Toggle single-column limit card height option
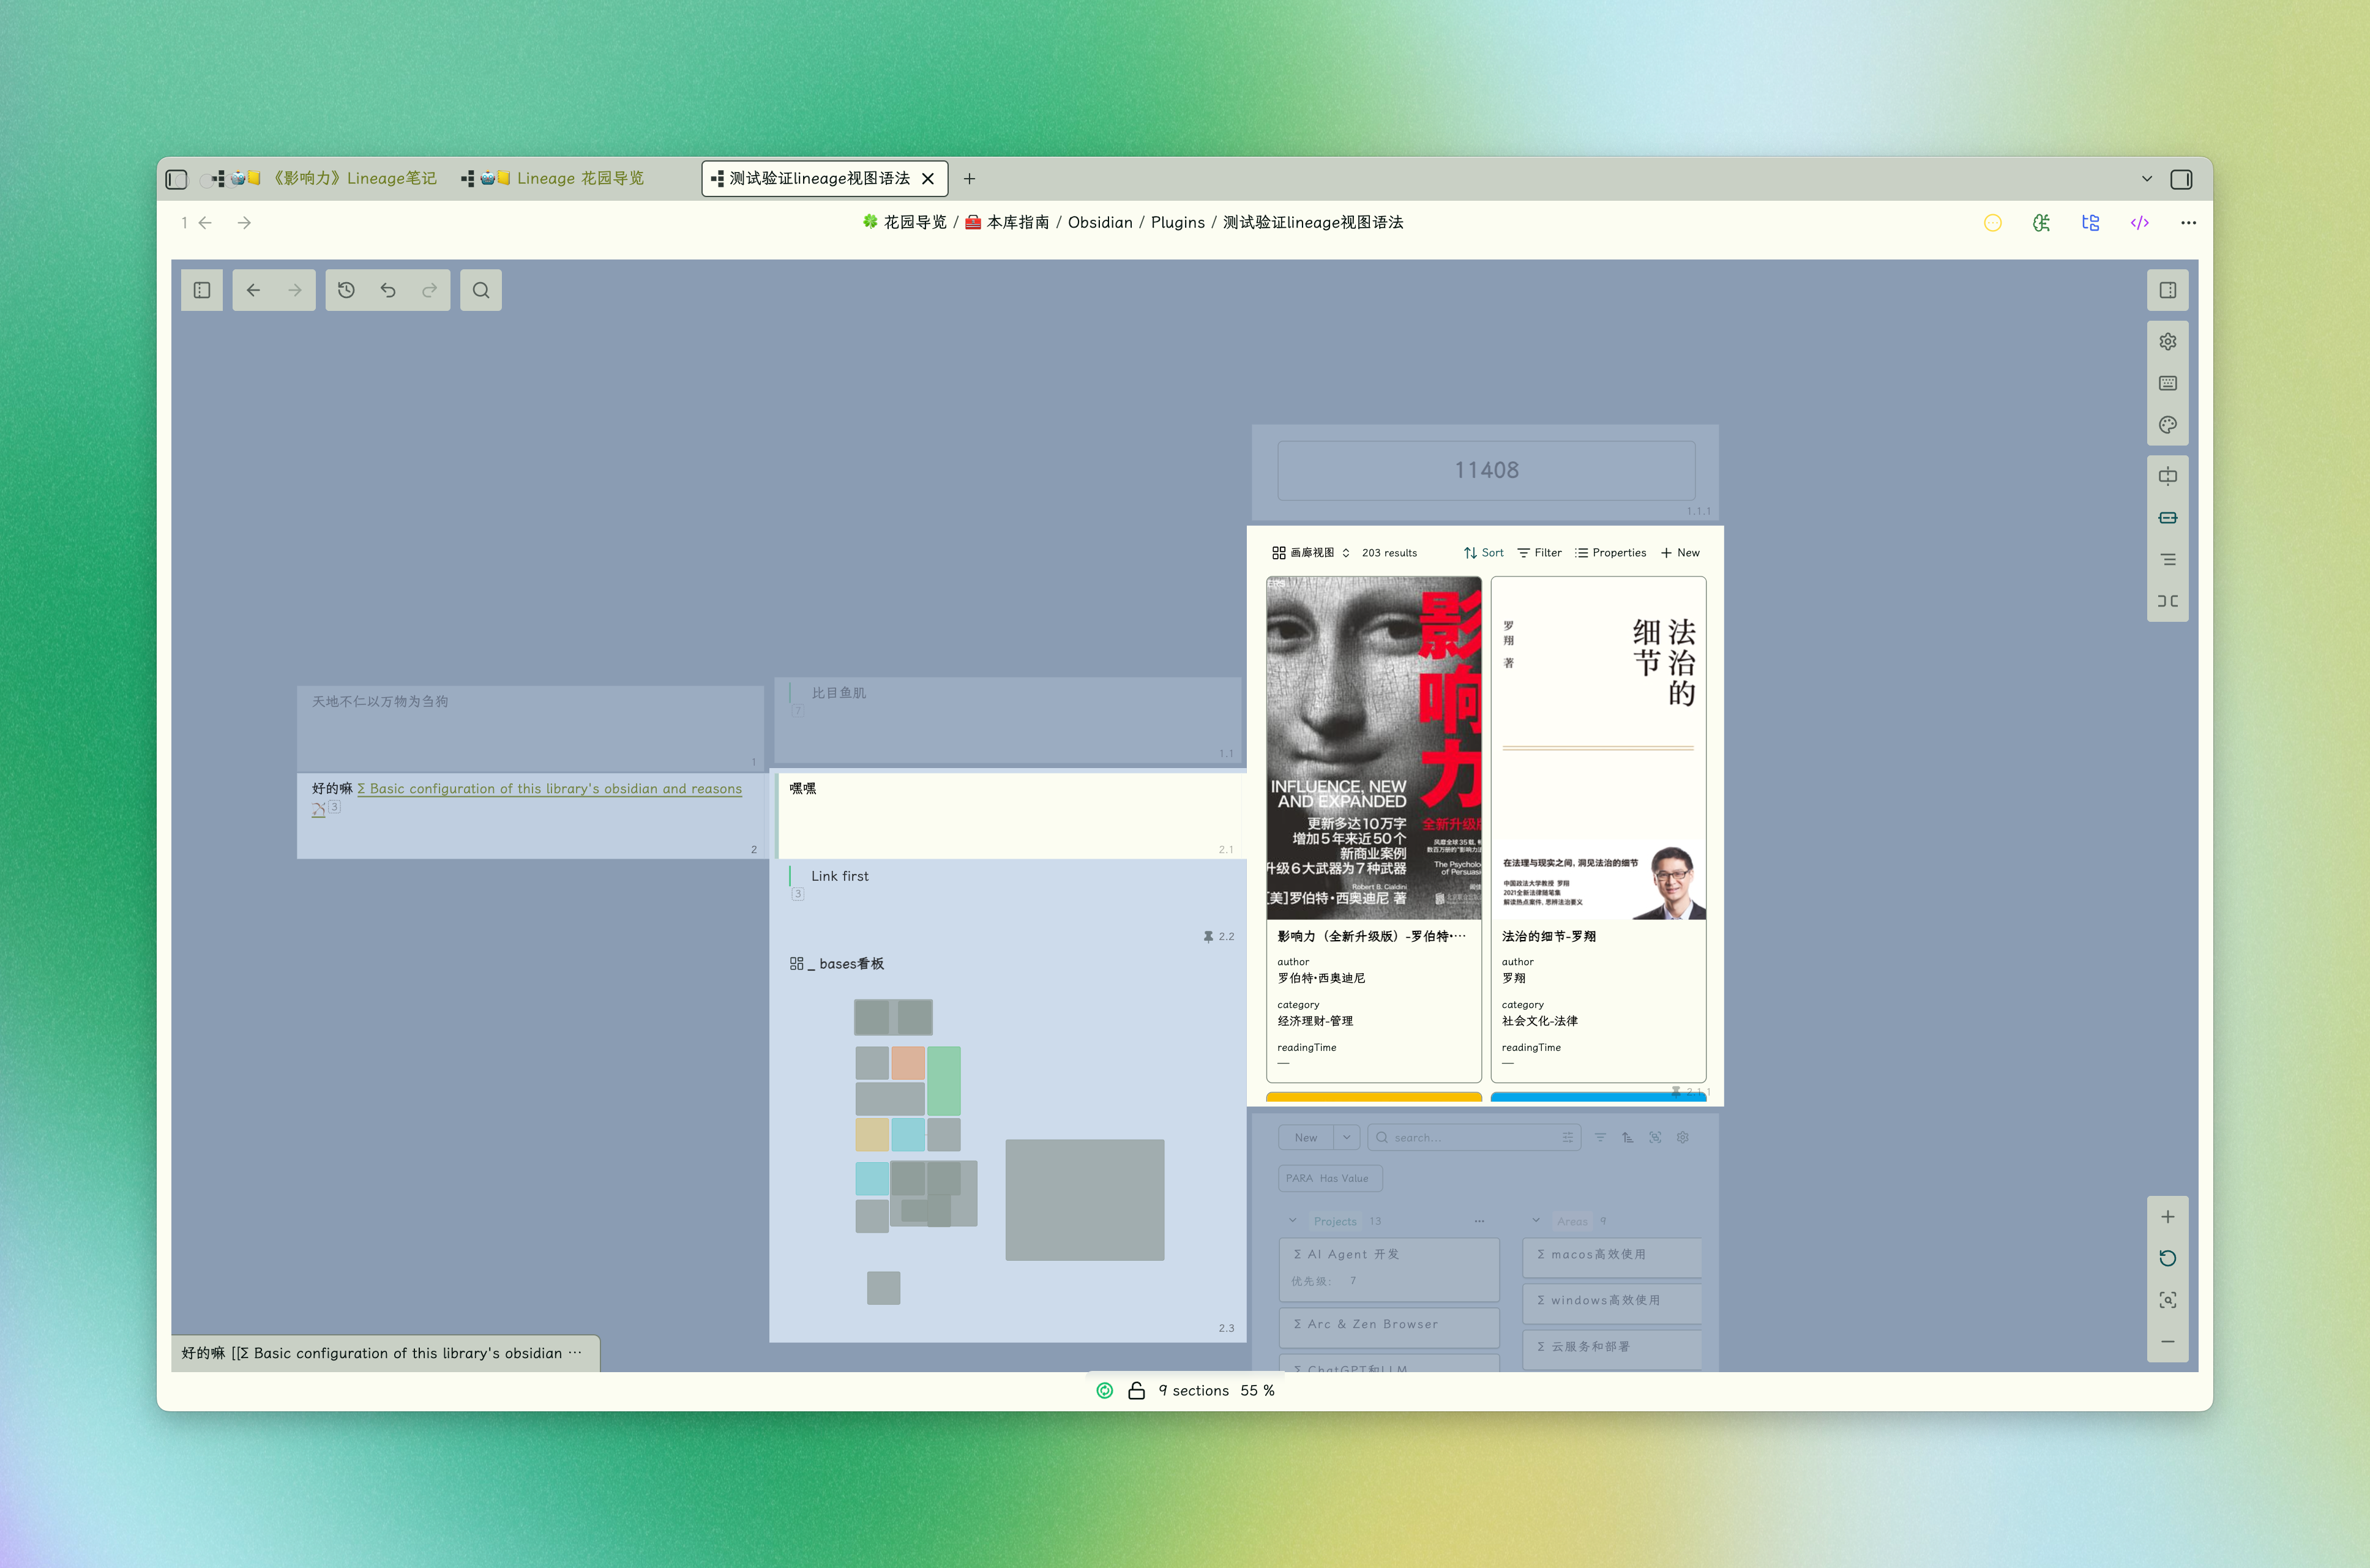Viewport: 2370px width, 1568px height. coord(2167,518)
